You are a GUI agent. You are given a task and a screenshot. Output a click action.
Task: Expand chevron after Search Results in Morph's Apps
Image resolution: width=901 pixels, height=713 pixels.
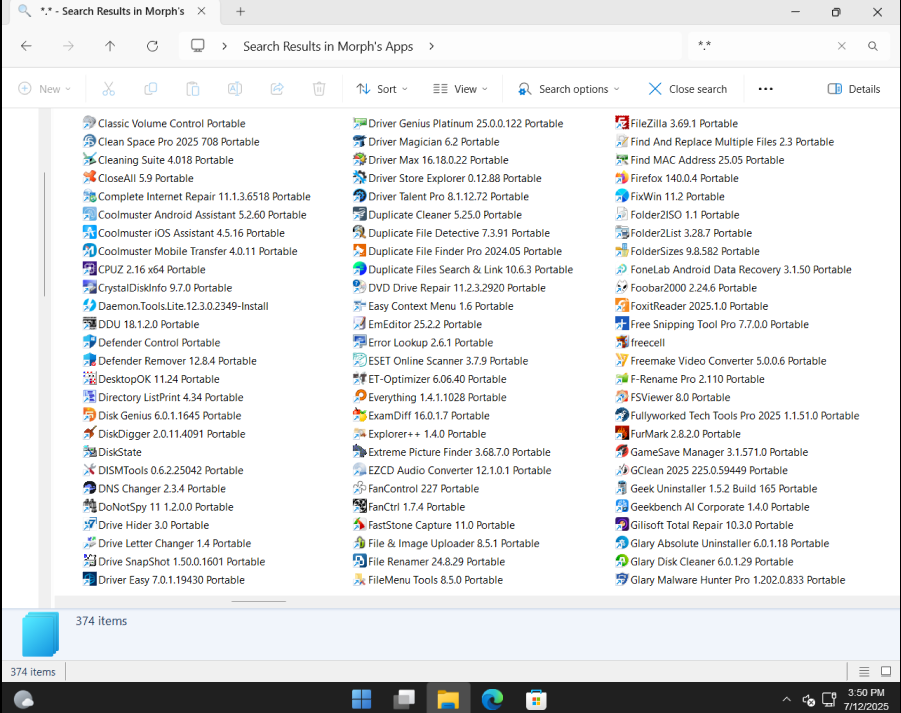coord(432,46)
